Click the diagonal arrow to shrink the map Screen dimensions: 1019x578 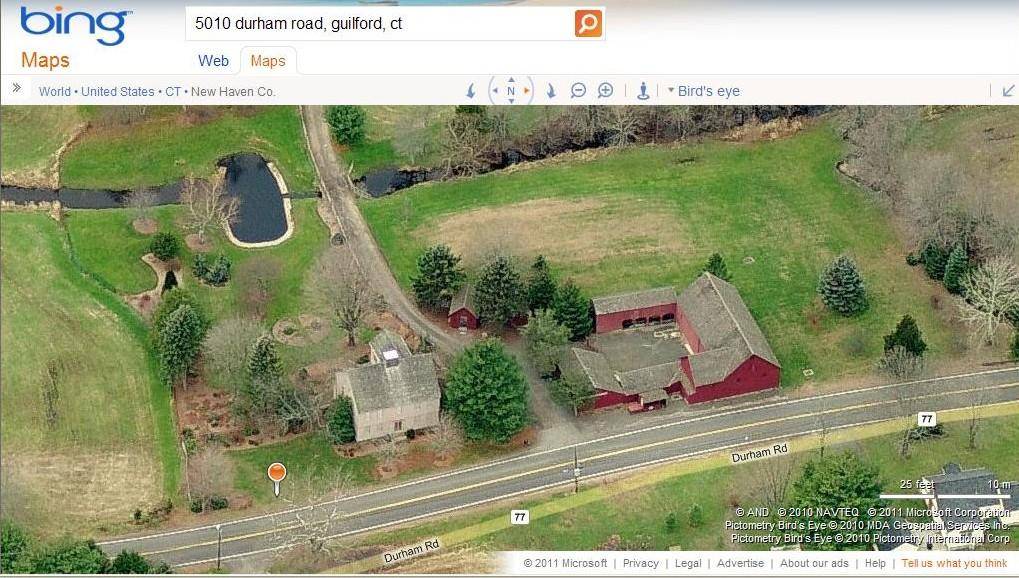[1008, 91]
